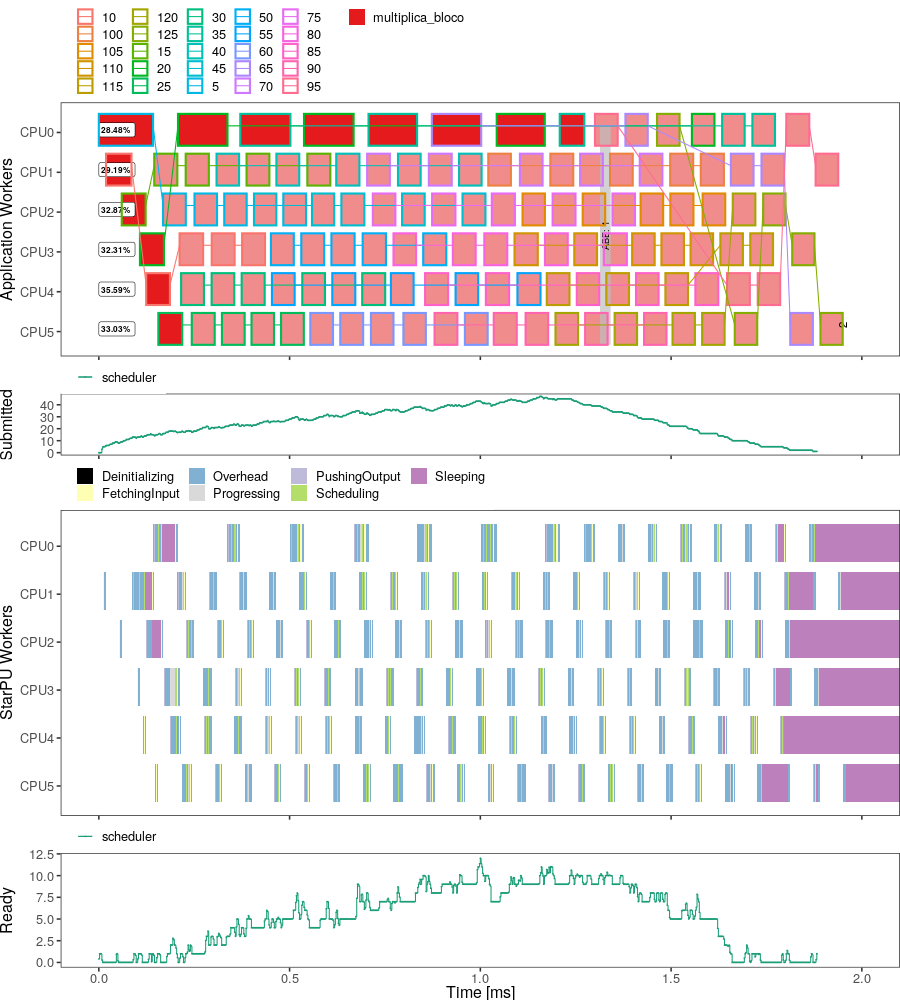Image resolution: width=900 pixels, height=1000 pixels.
Task: Click the Time [ms] axis title
Action: point(480,990)
